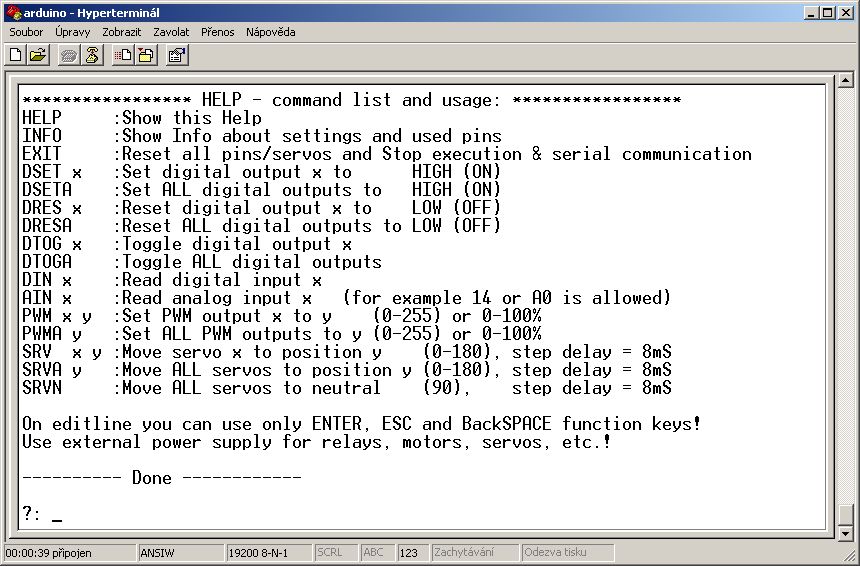
Task: Click the scrollbar down arrow
Action: 846,532
